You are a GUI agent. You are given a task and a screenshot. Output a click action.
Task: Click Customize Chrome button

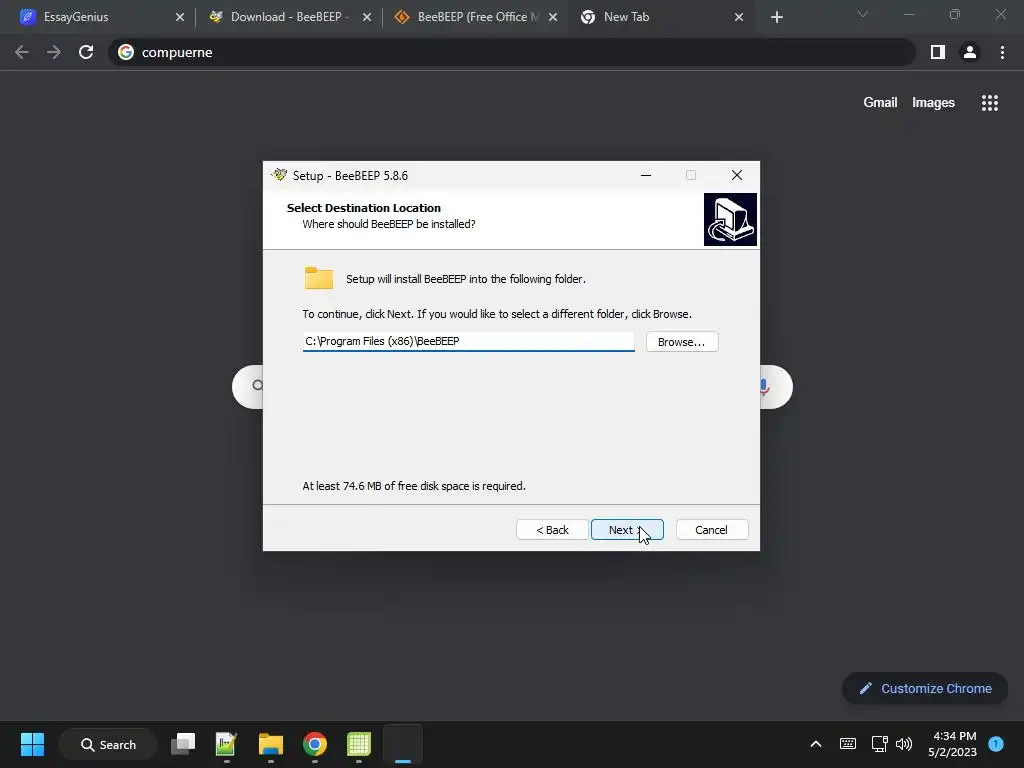pos(925,688)
